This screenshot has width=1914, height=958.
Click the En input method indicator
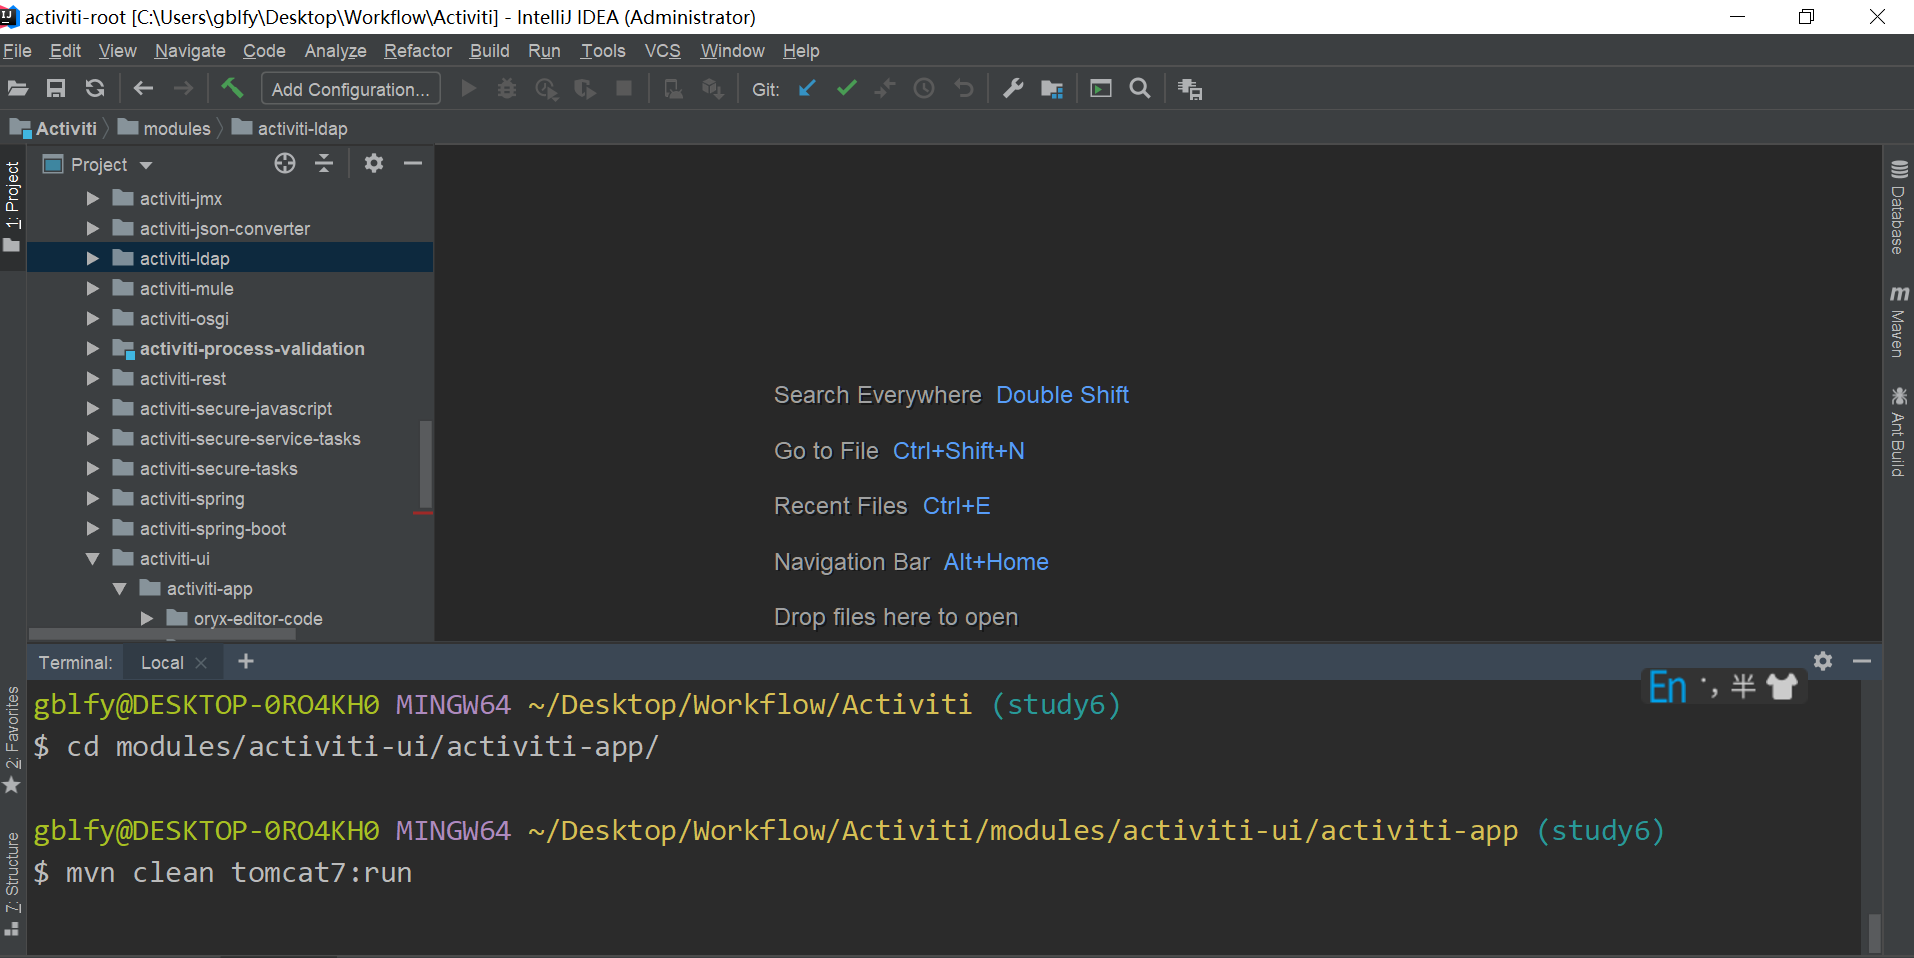[x=1667, y=688]
